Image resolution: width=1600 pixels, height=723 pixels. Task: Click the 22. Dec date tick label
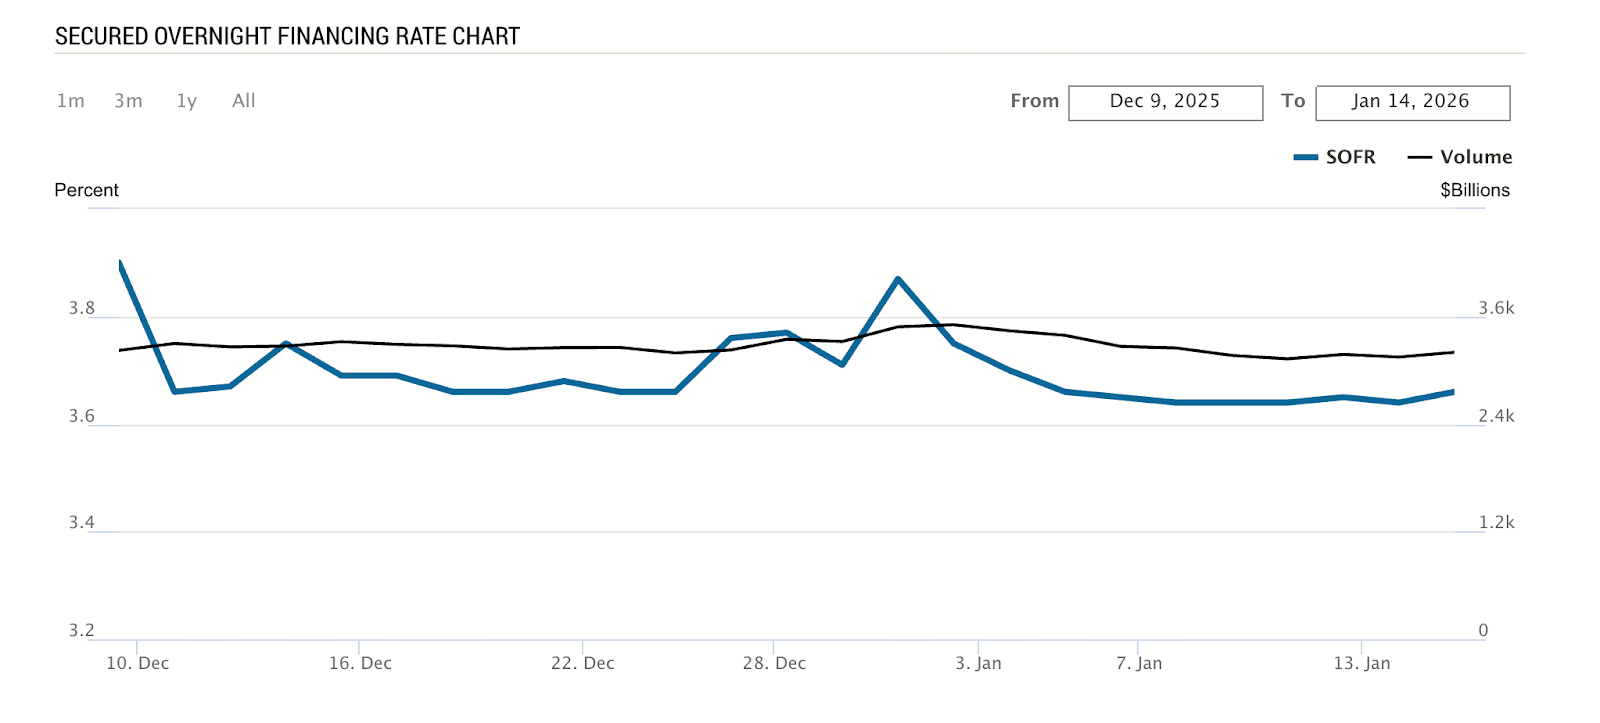[583, 663]
